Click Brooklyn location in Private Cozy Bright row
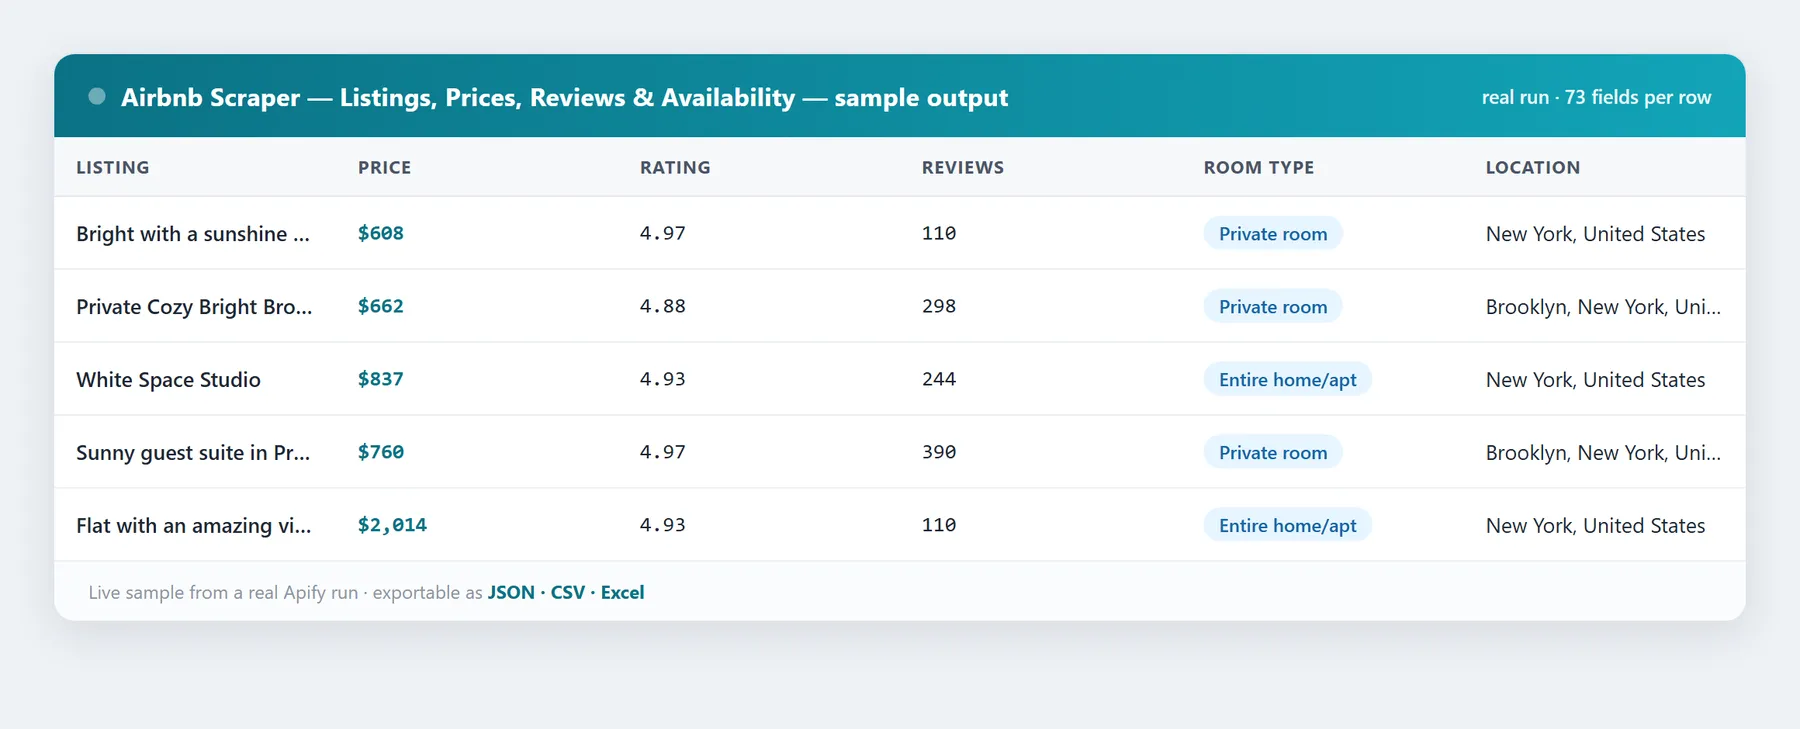1800x729 pixels. click(1603, 306)
